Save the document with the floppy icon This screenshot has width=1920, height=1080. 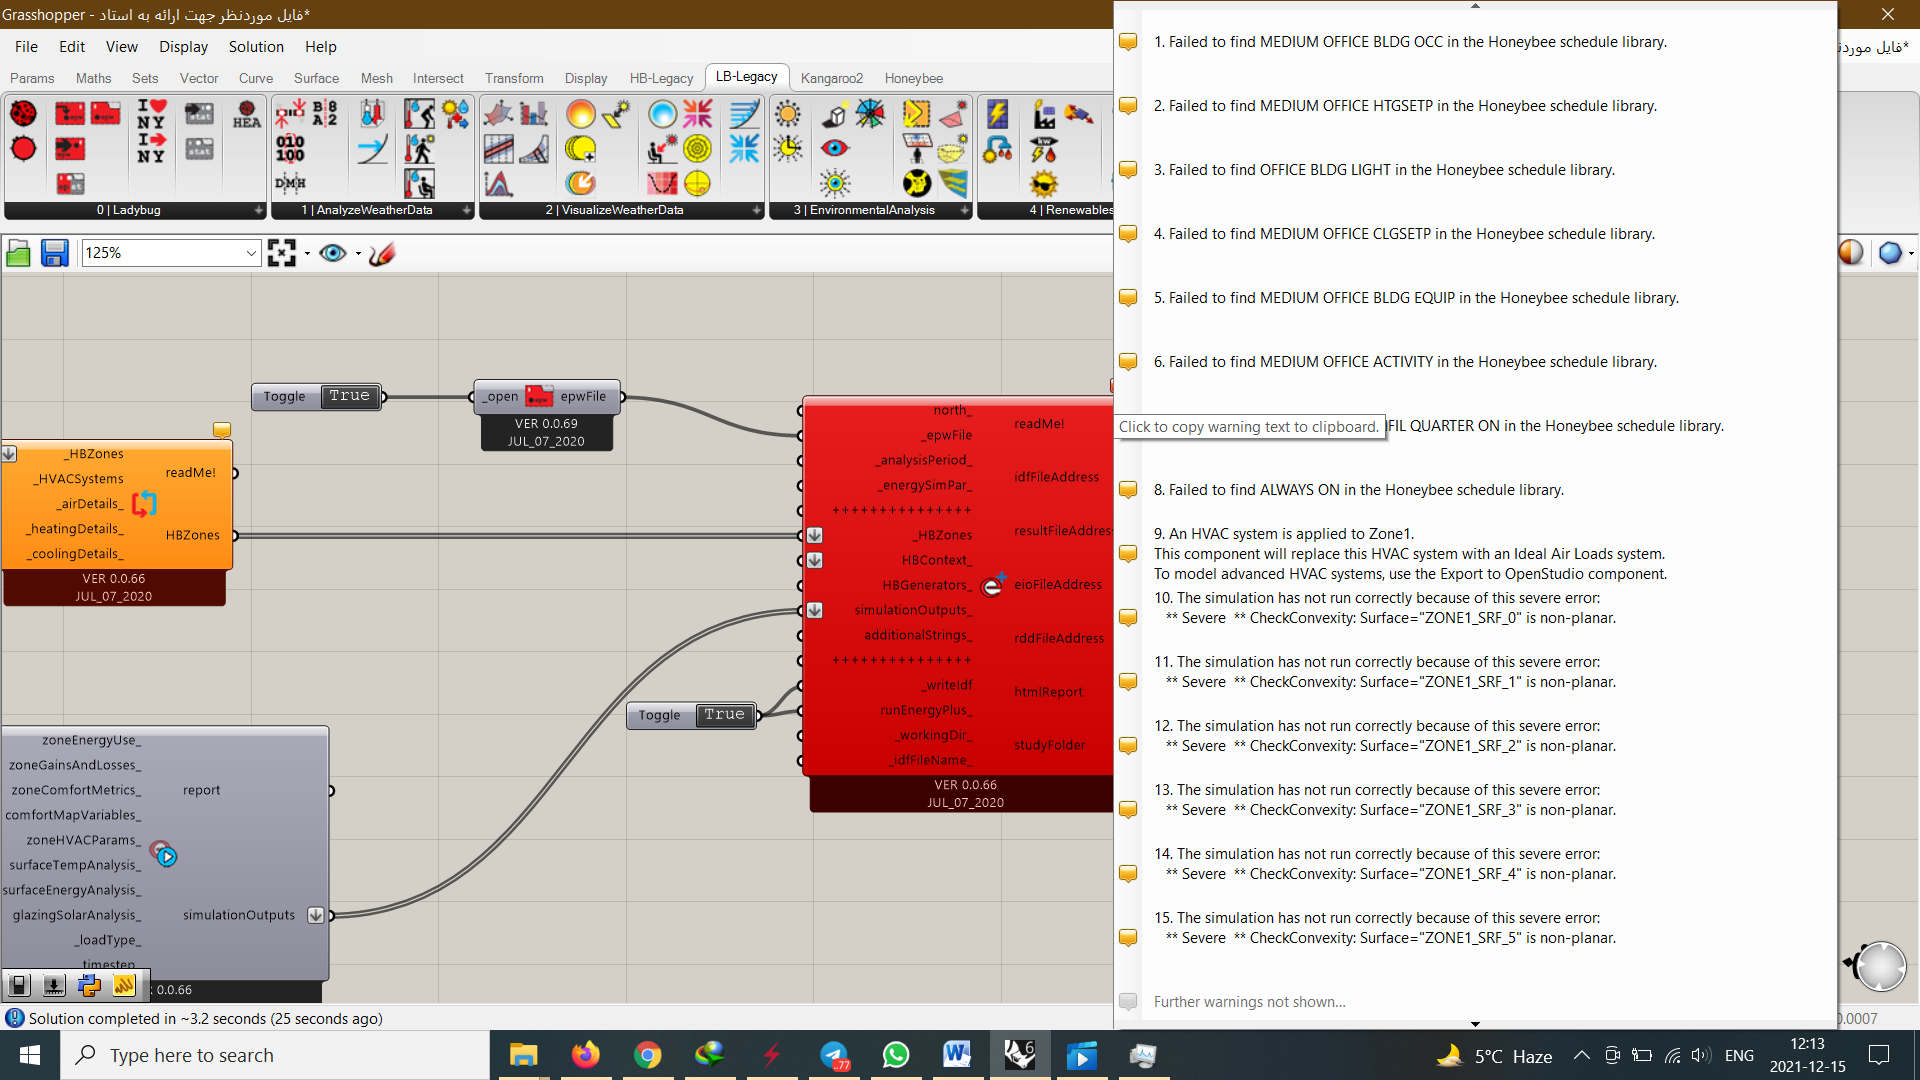pyautogui.click(x=55, y=253)
